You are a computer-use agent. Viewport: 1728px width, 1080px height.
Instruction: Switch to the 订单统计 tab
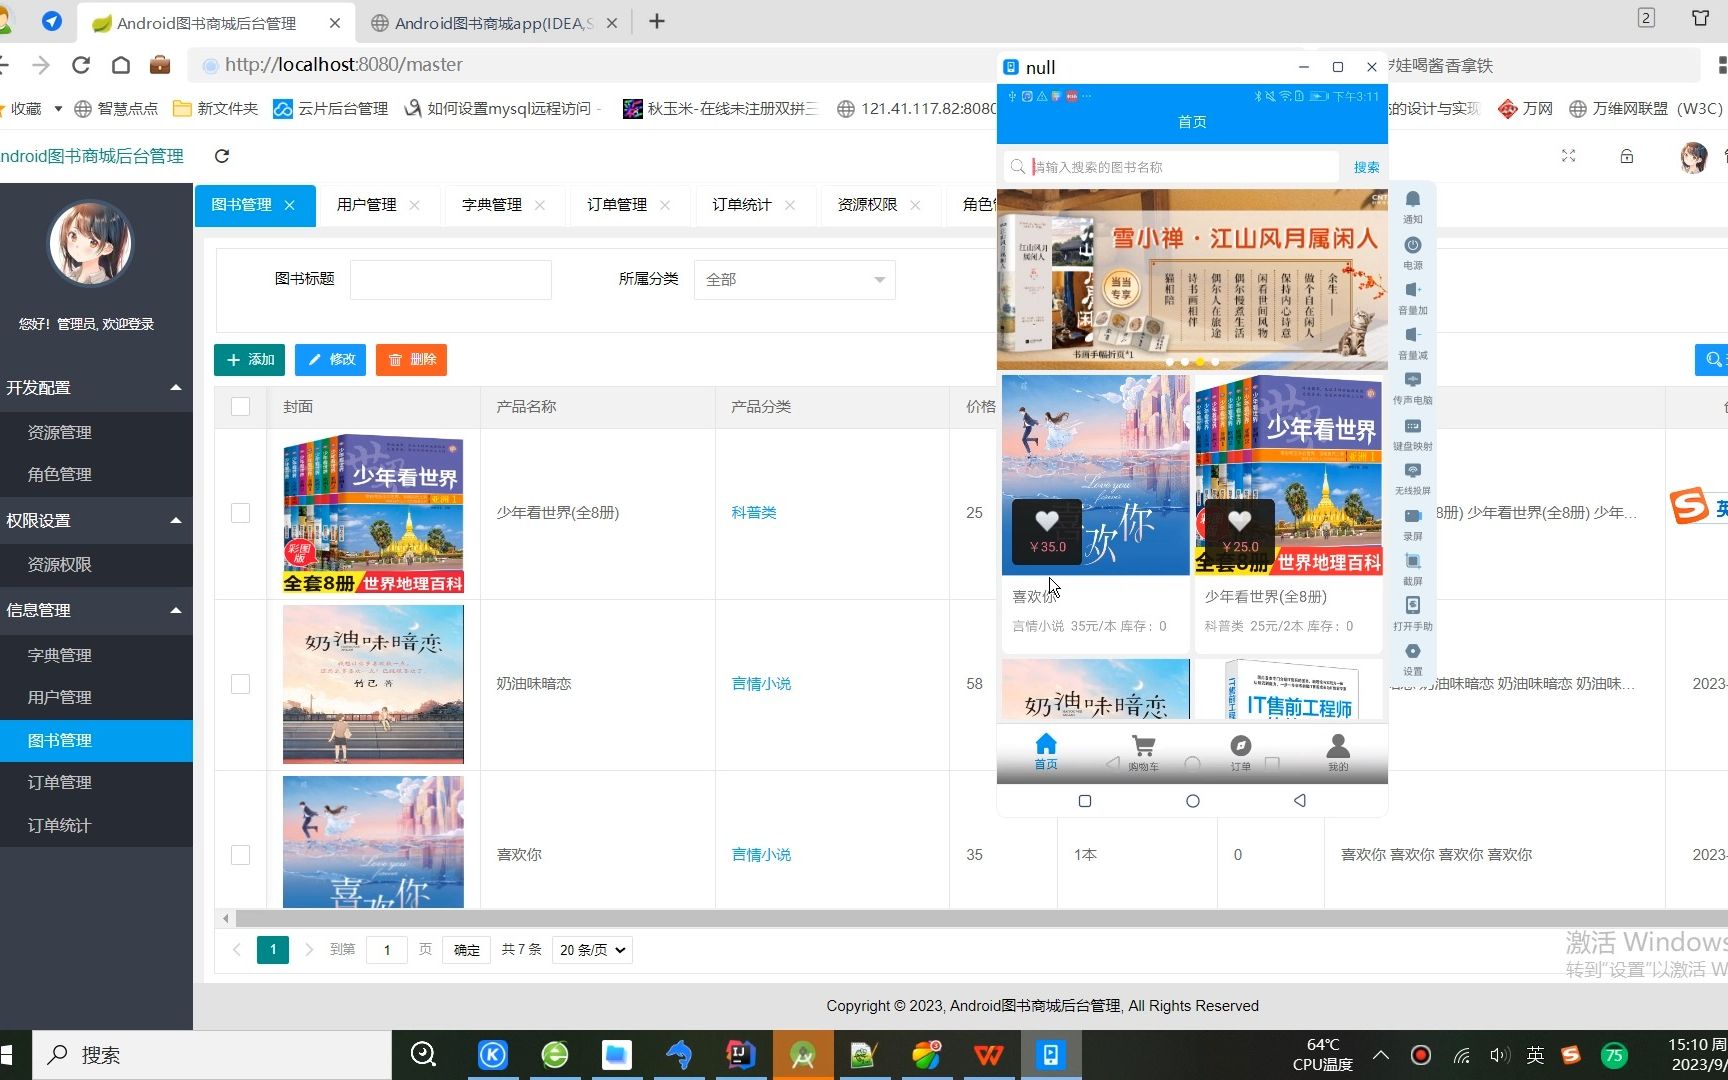coord(741,205)
